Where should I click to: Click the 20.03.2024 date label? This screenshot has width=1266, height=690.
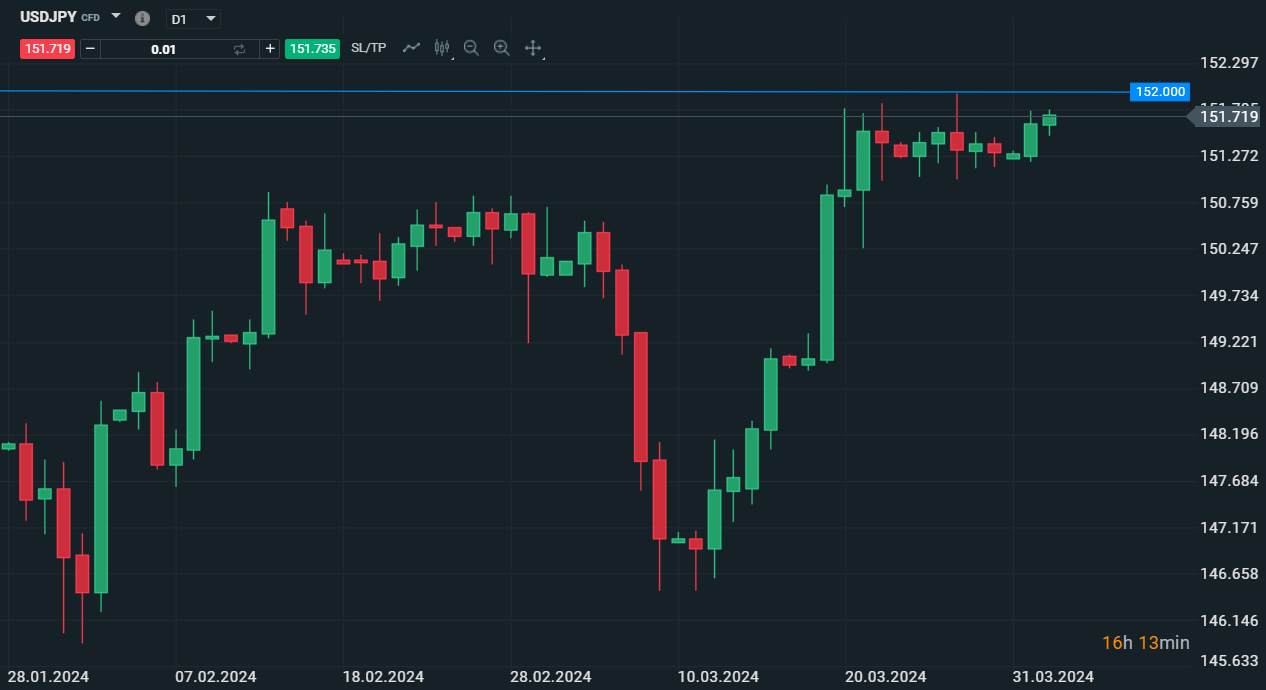886,677
